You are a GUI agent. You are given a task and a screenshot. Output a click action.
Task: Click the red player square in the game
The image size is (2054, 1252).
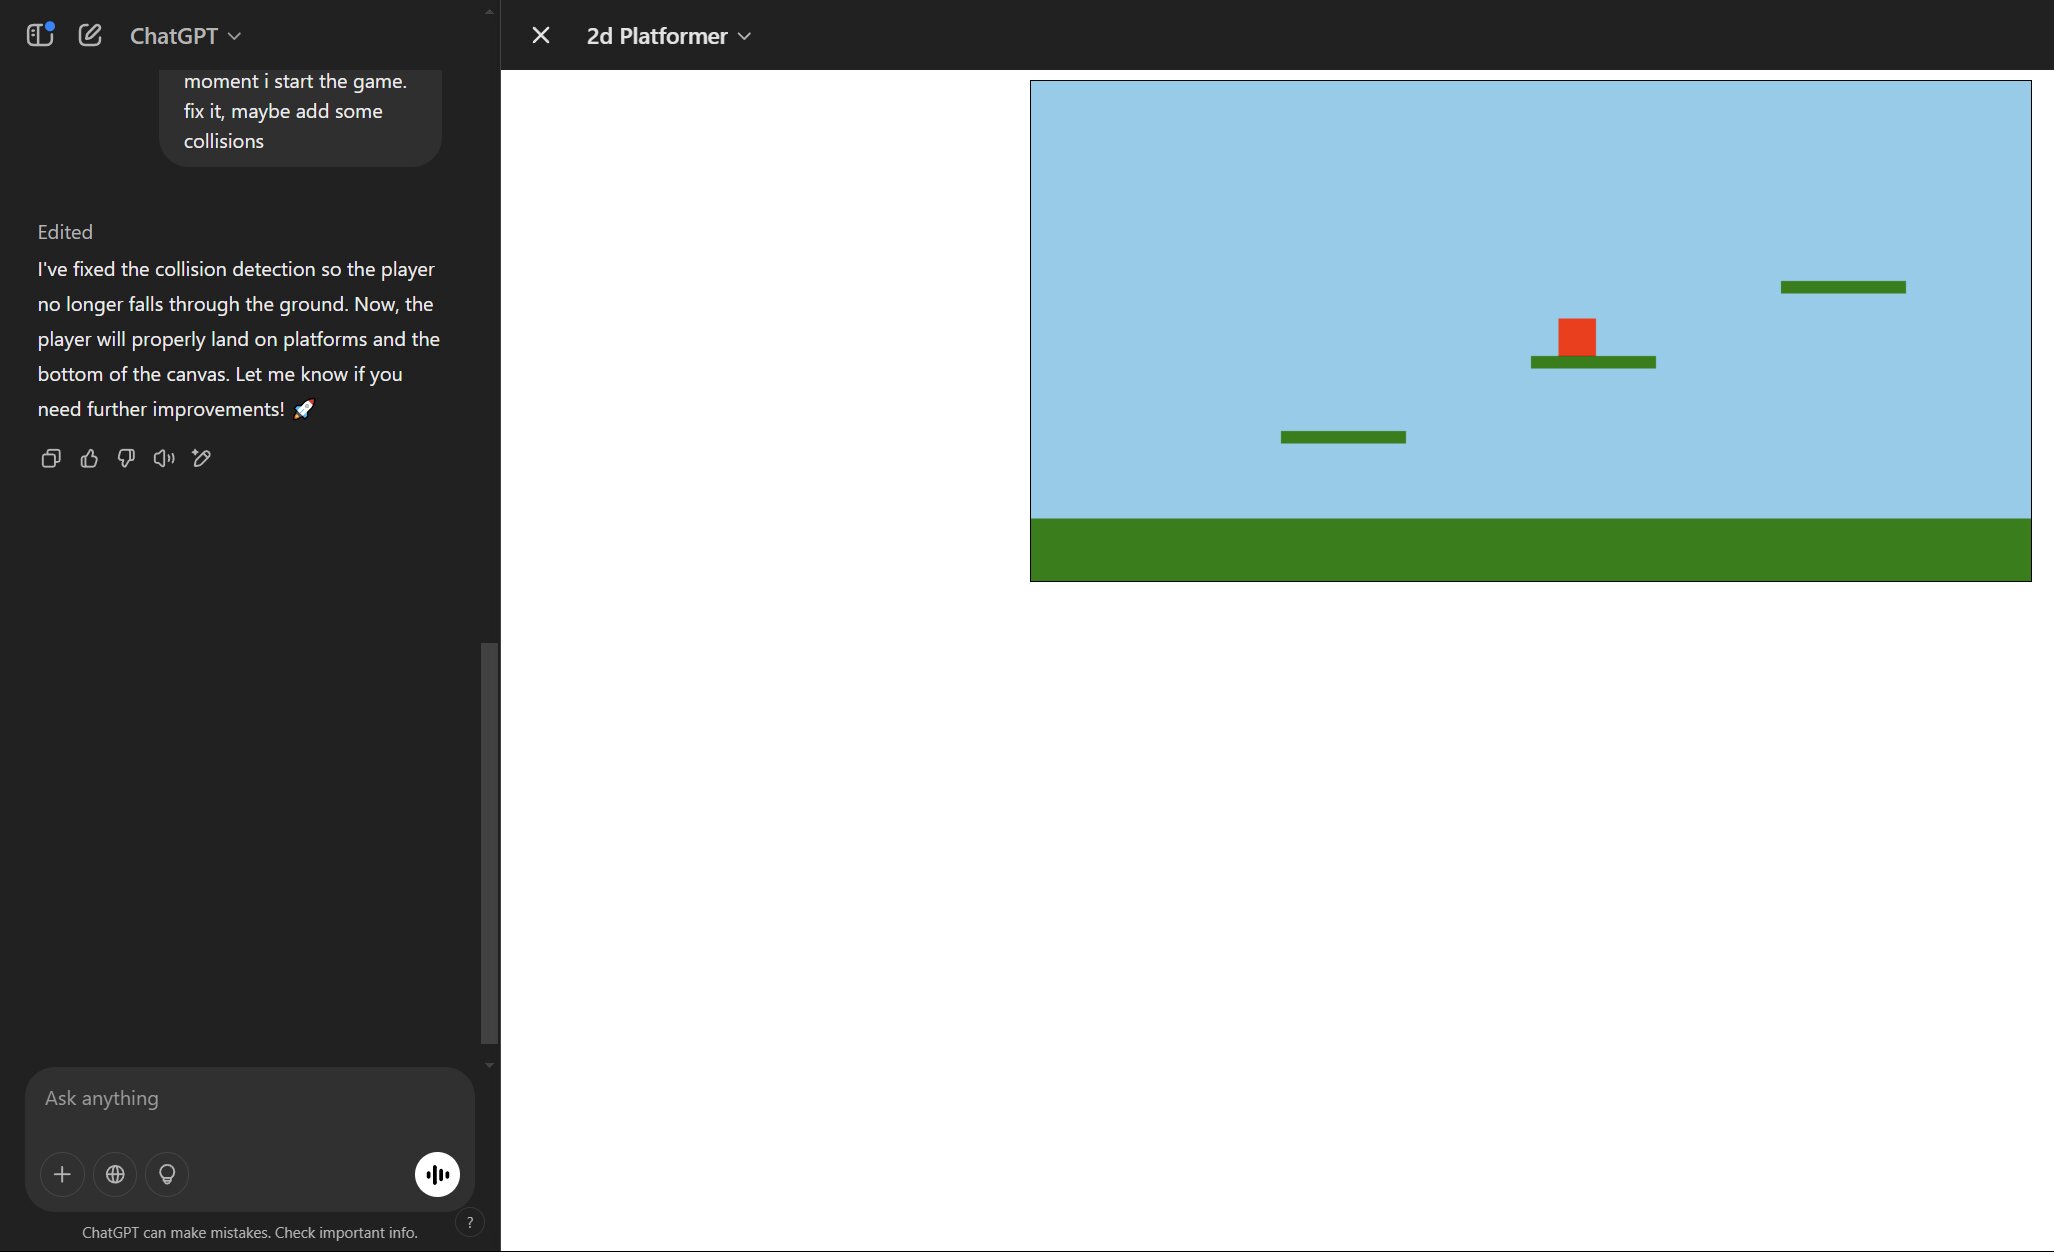[x=1577, y=337]
